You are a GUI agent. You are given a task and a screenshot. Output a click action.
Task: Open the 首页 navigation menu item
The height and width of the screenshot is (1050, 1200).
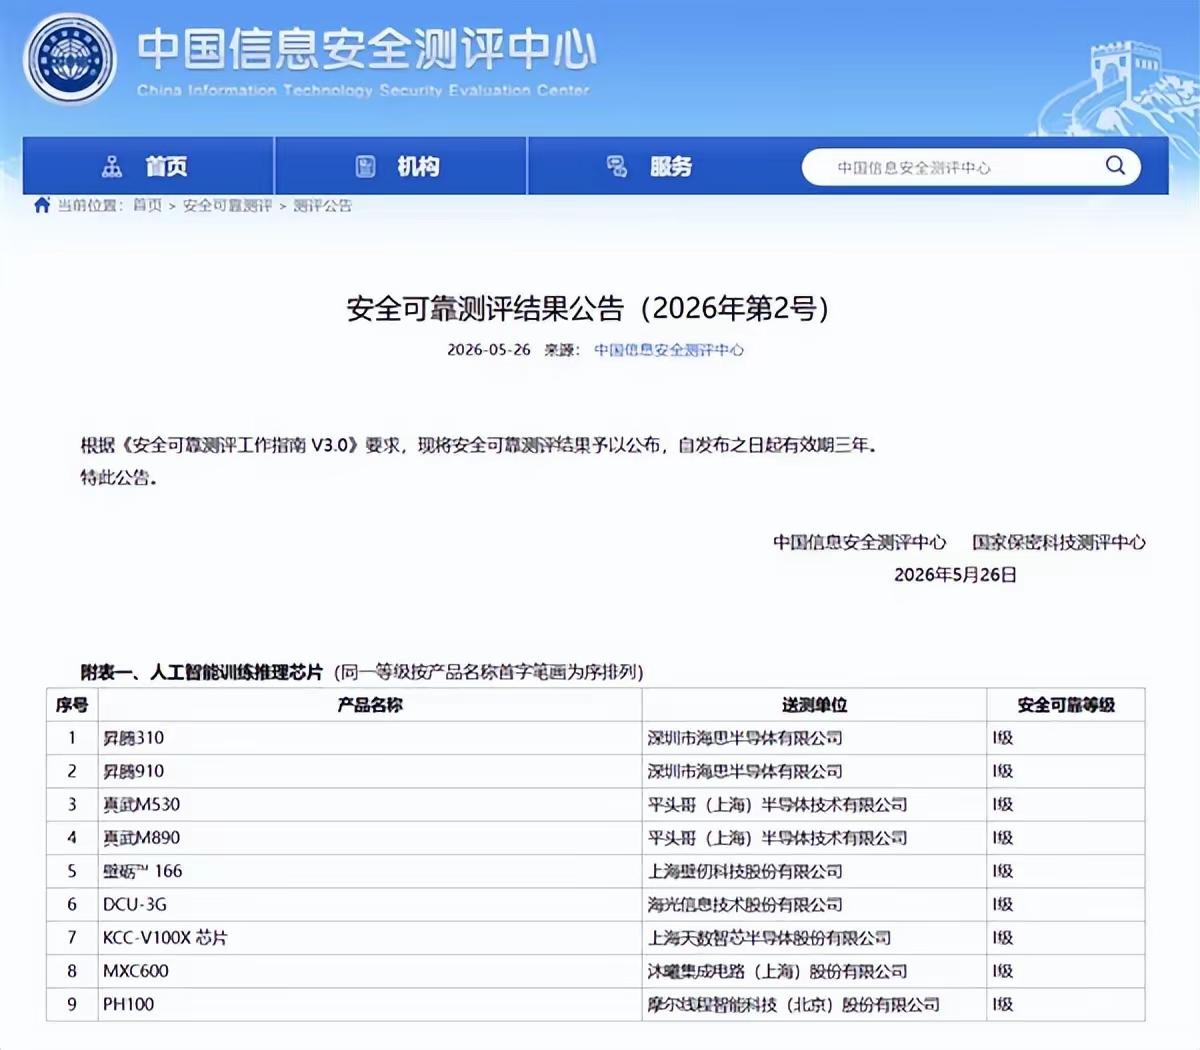coord(148,166)
